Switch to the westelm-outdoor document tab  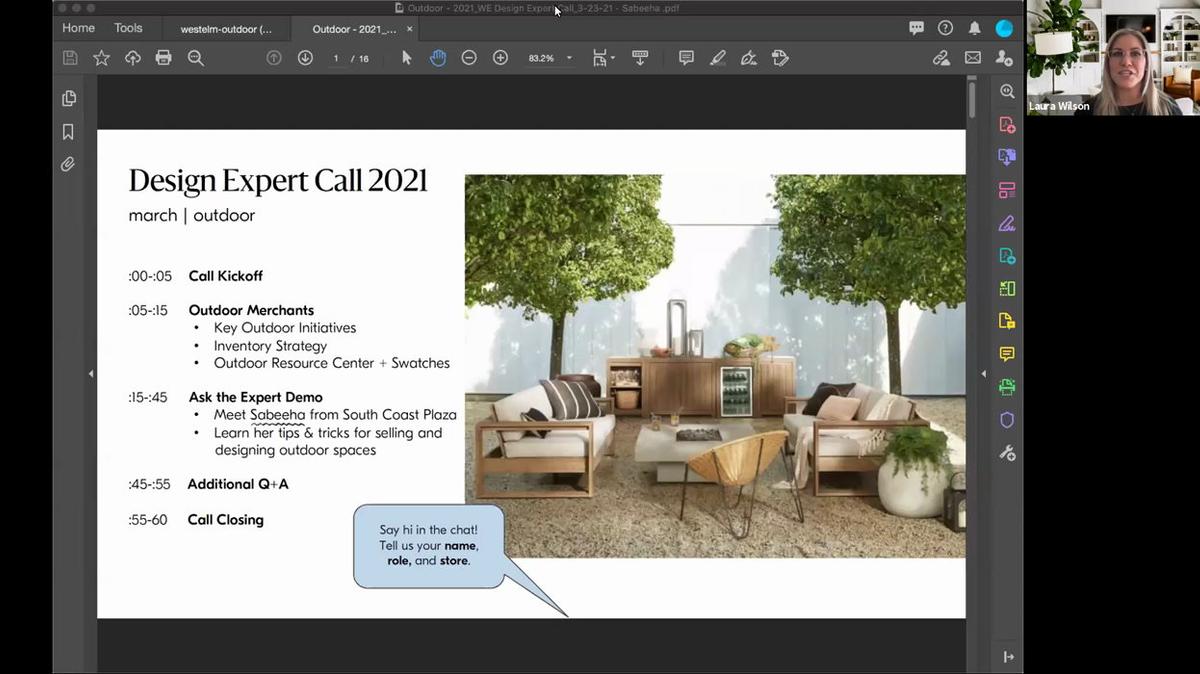click(x=226, y=29)
